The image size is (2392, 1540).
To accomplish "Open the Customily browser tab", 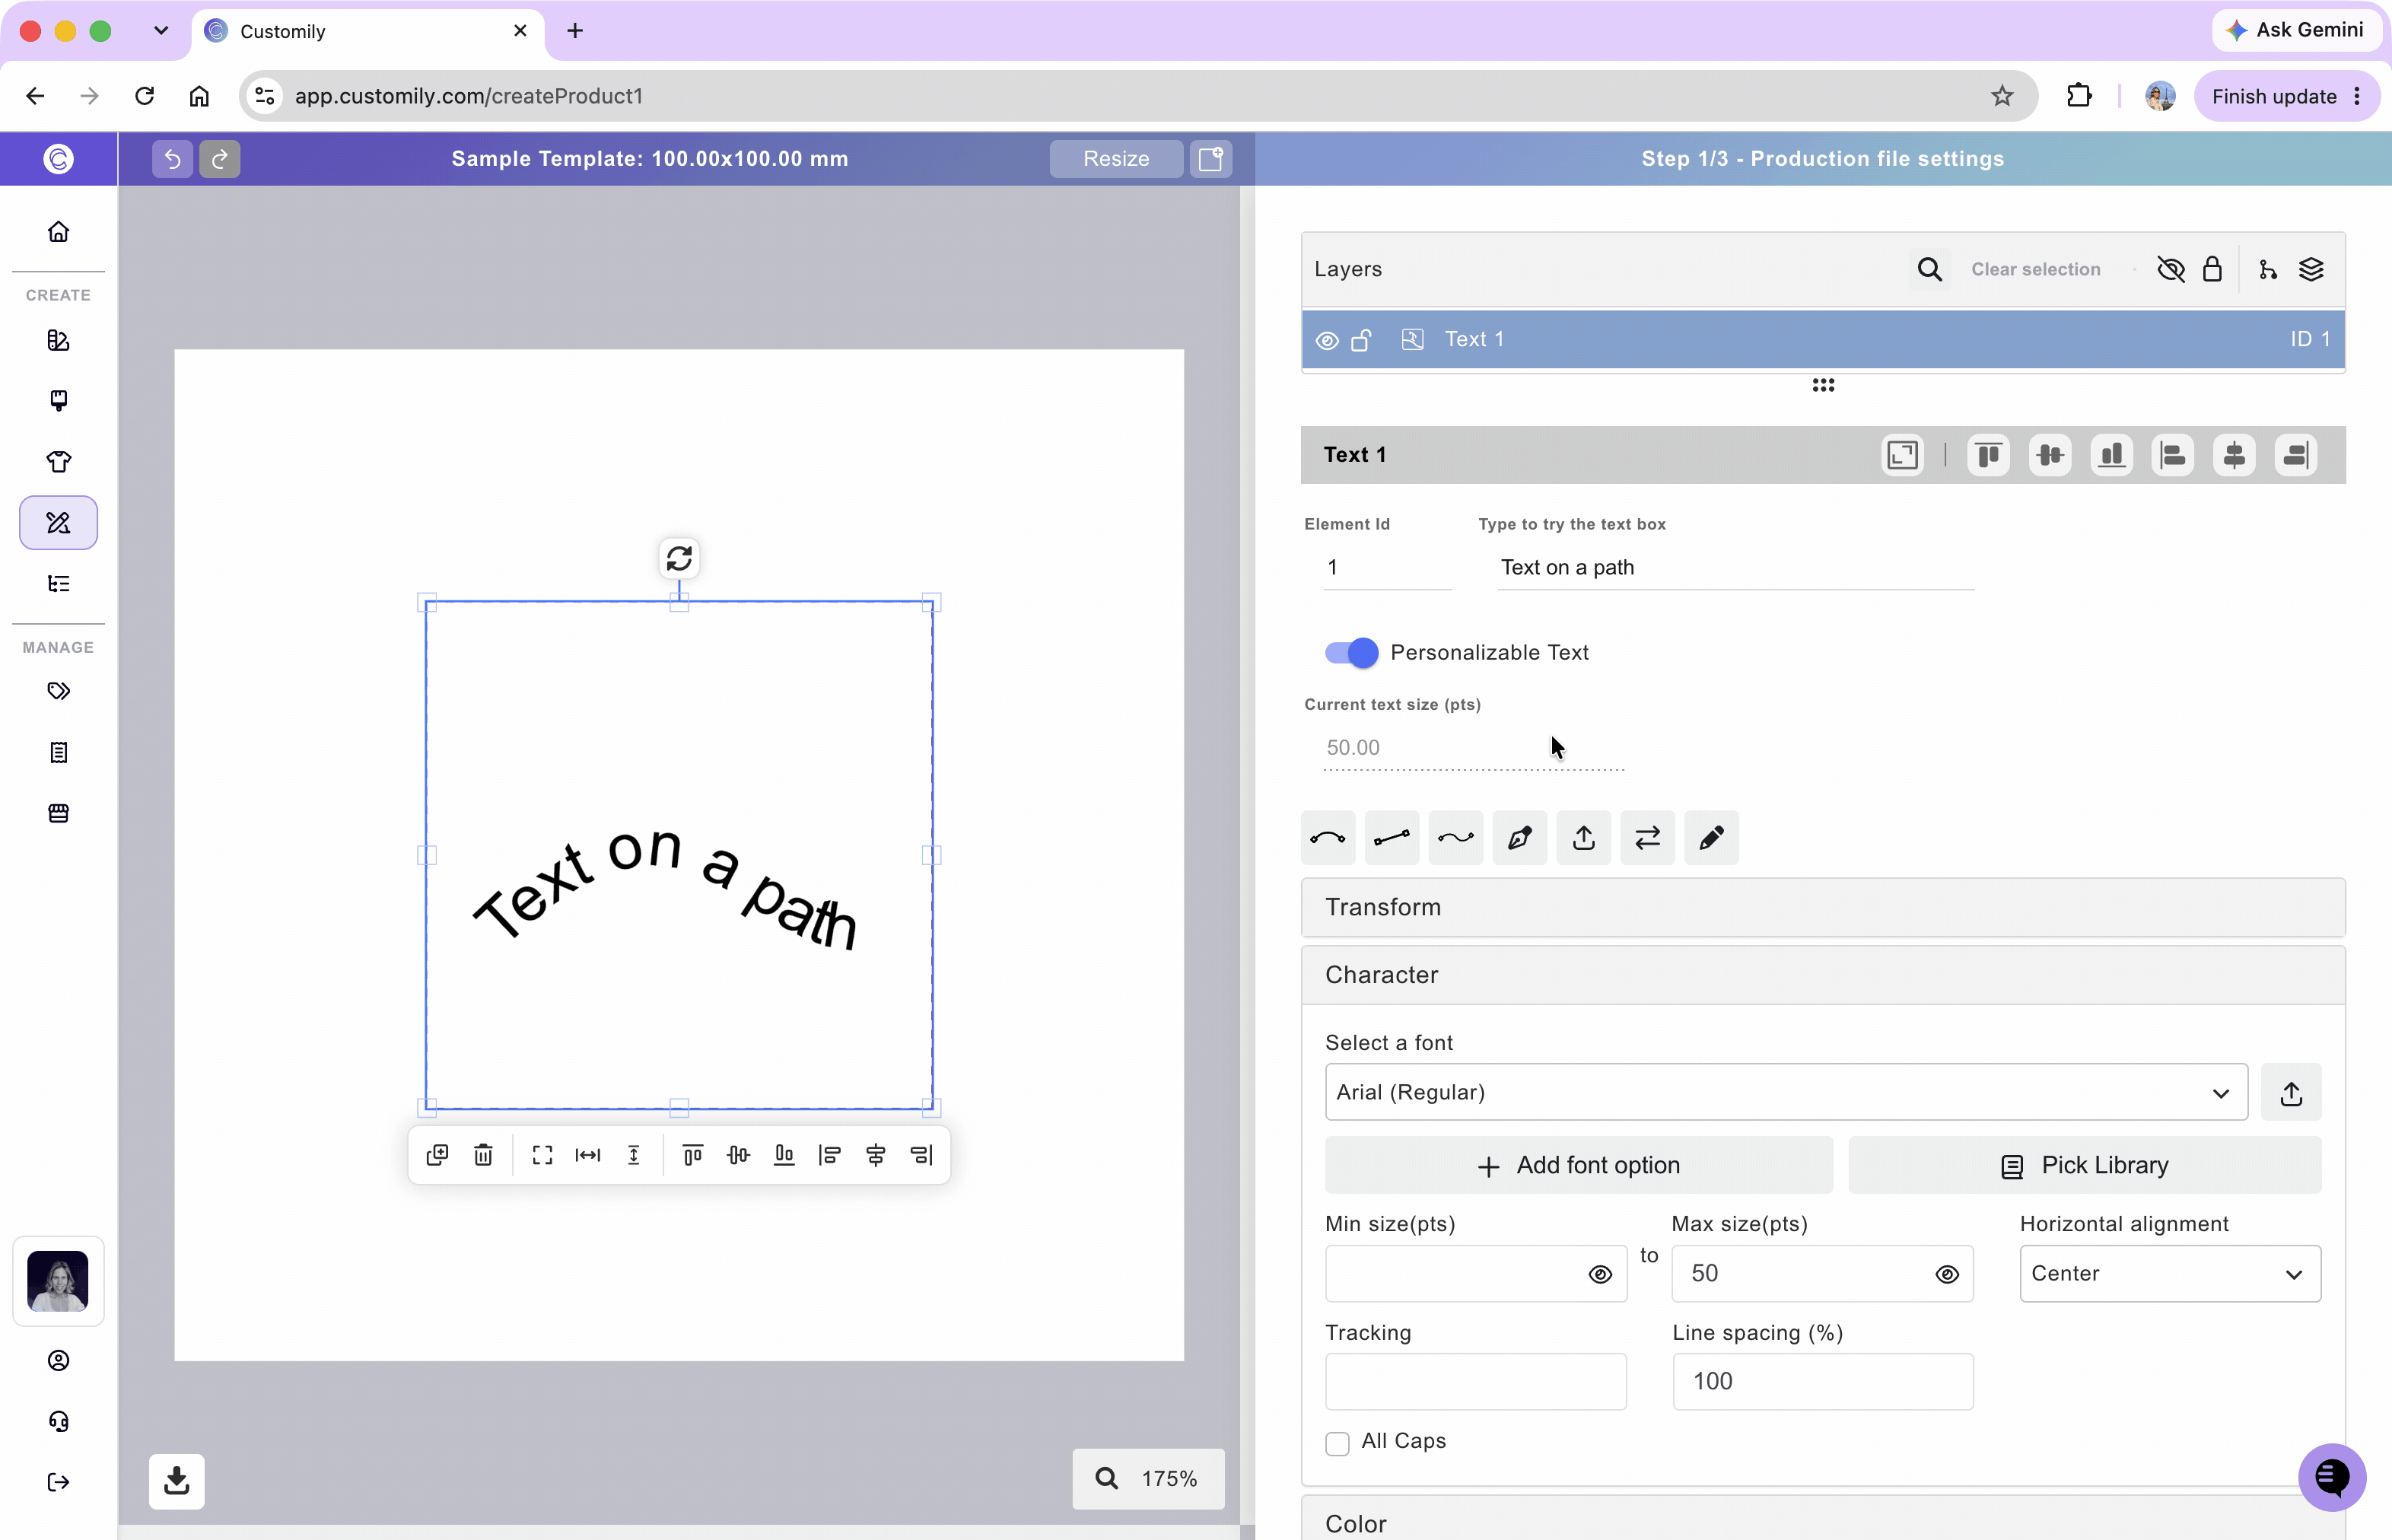I will pos(367,31).
